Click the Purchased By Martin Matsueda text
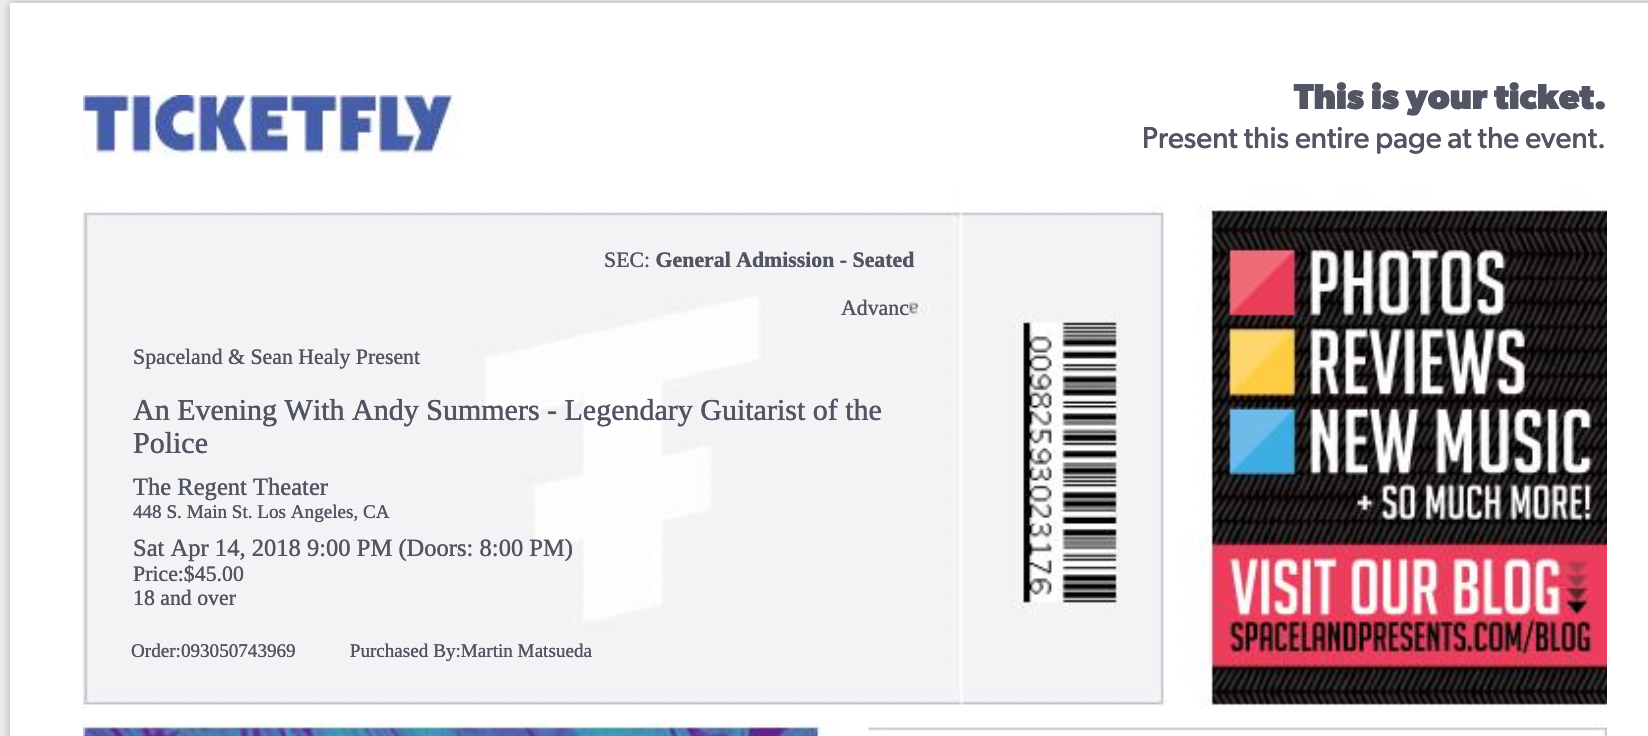The width and height of the screenshot is (1648, 736). pyautogui.click(x=470, y=651)
